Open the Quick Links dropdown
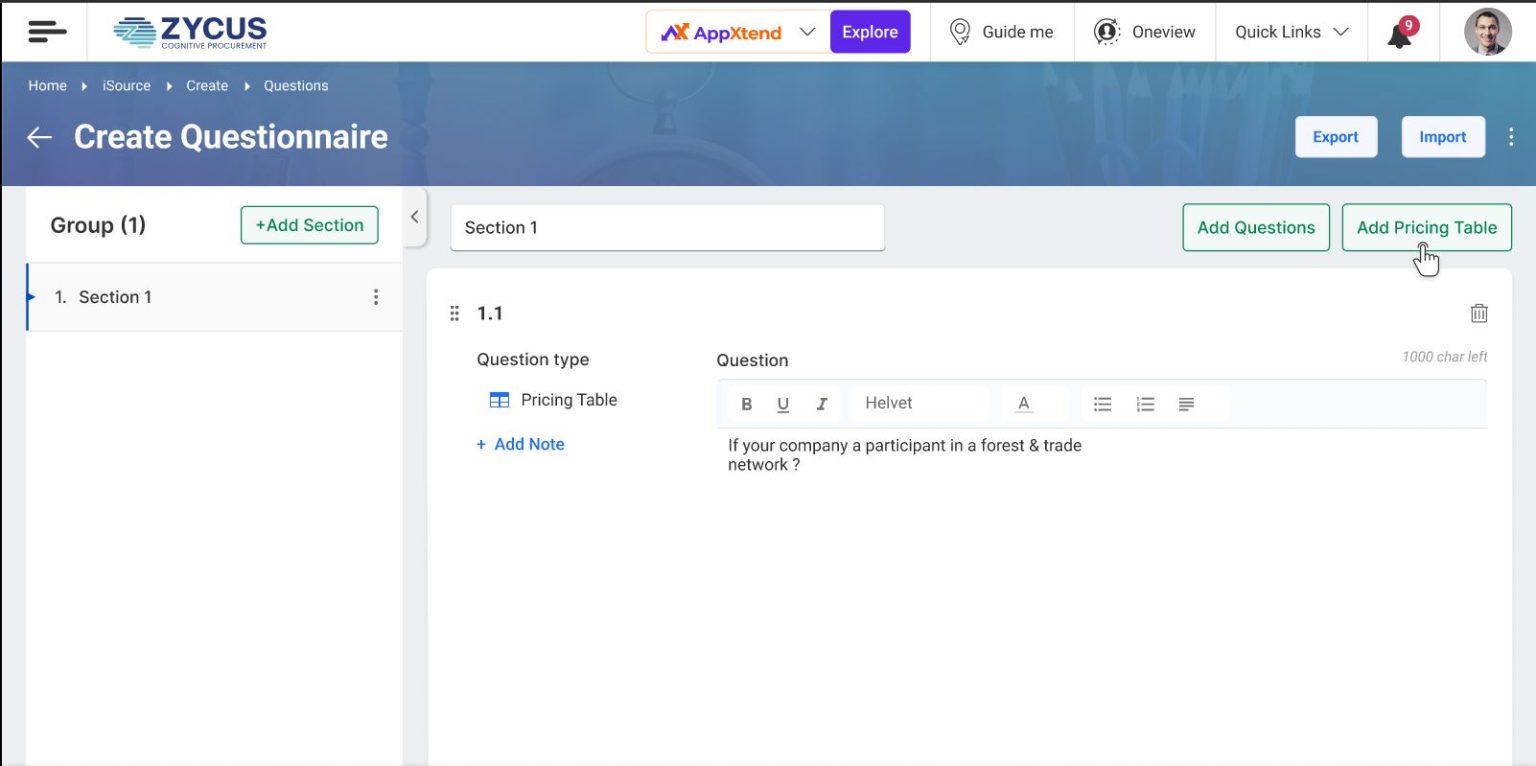The height and width of the screenshot is (766, 1536). [x=1290, y=31]
